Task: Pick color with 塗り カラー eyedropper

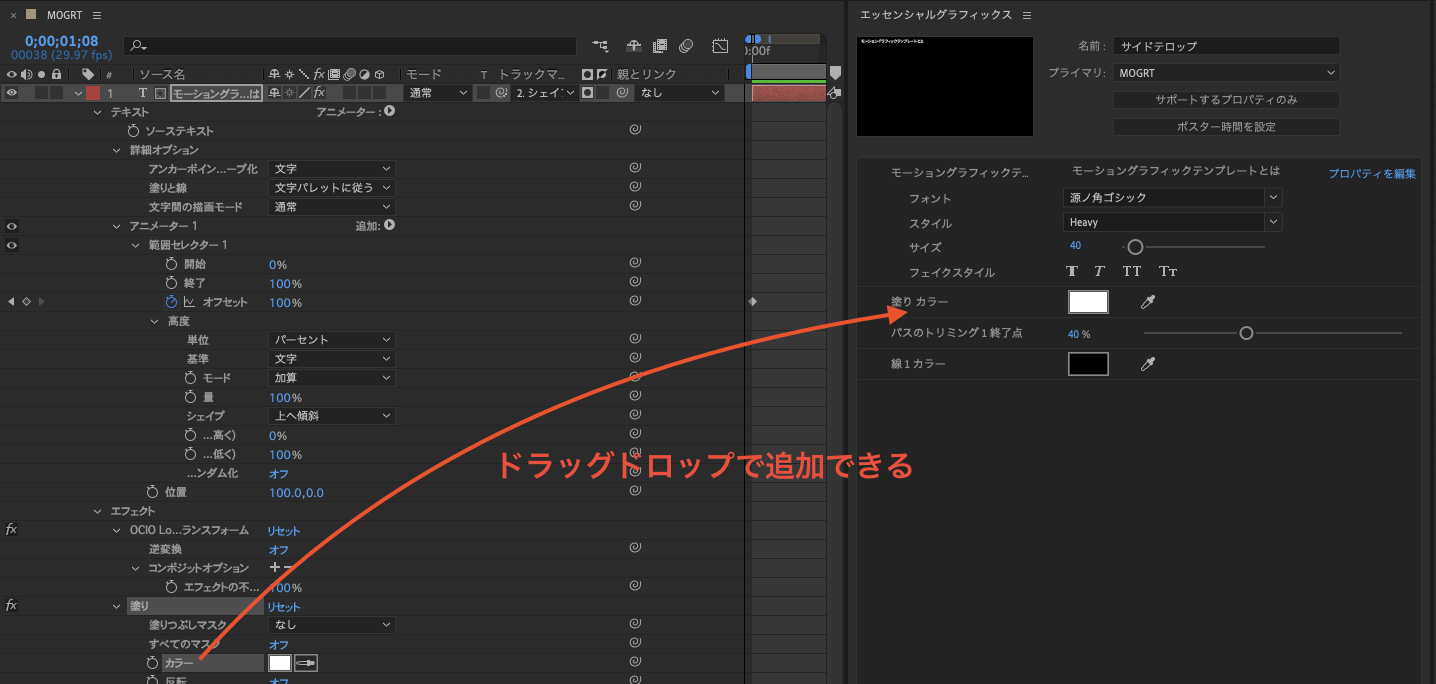Action: coord(1148,302)
